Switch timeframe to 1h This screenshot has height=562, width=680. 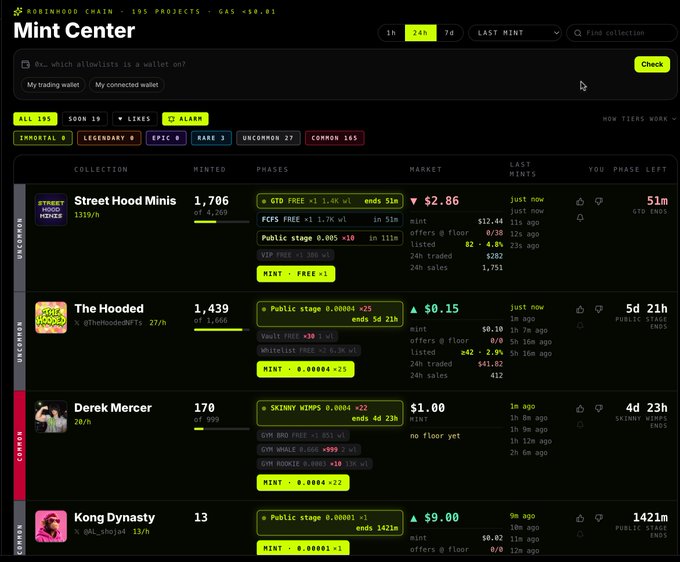[x=391, y=33]
